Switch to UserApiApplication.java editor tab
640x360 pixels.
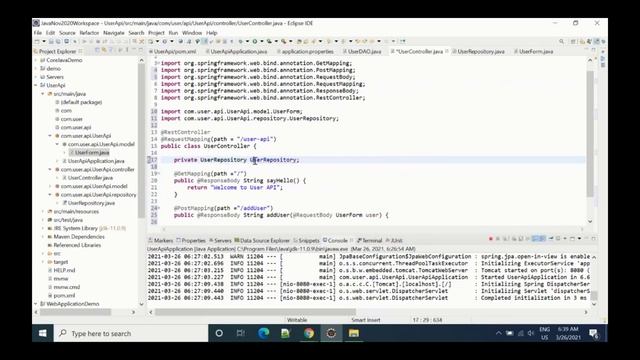[x=238, y=51]
